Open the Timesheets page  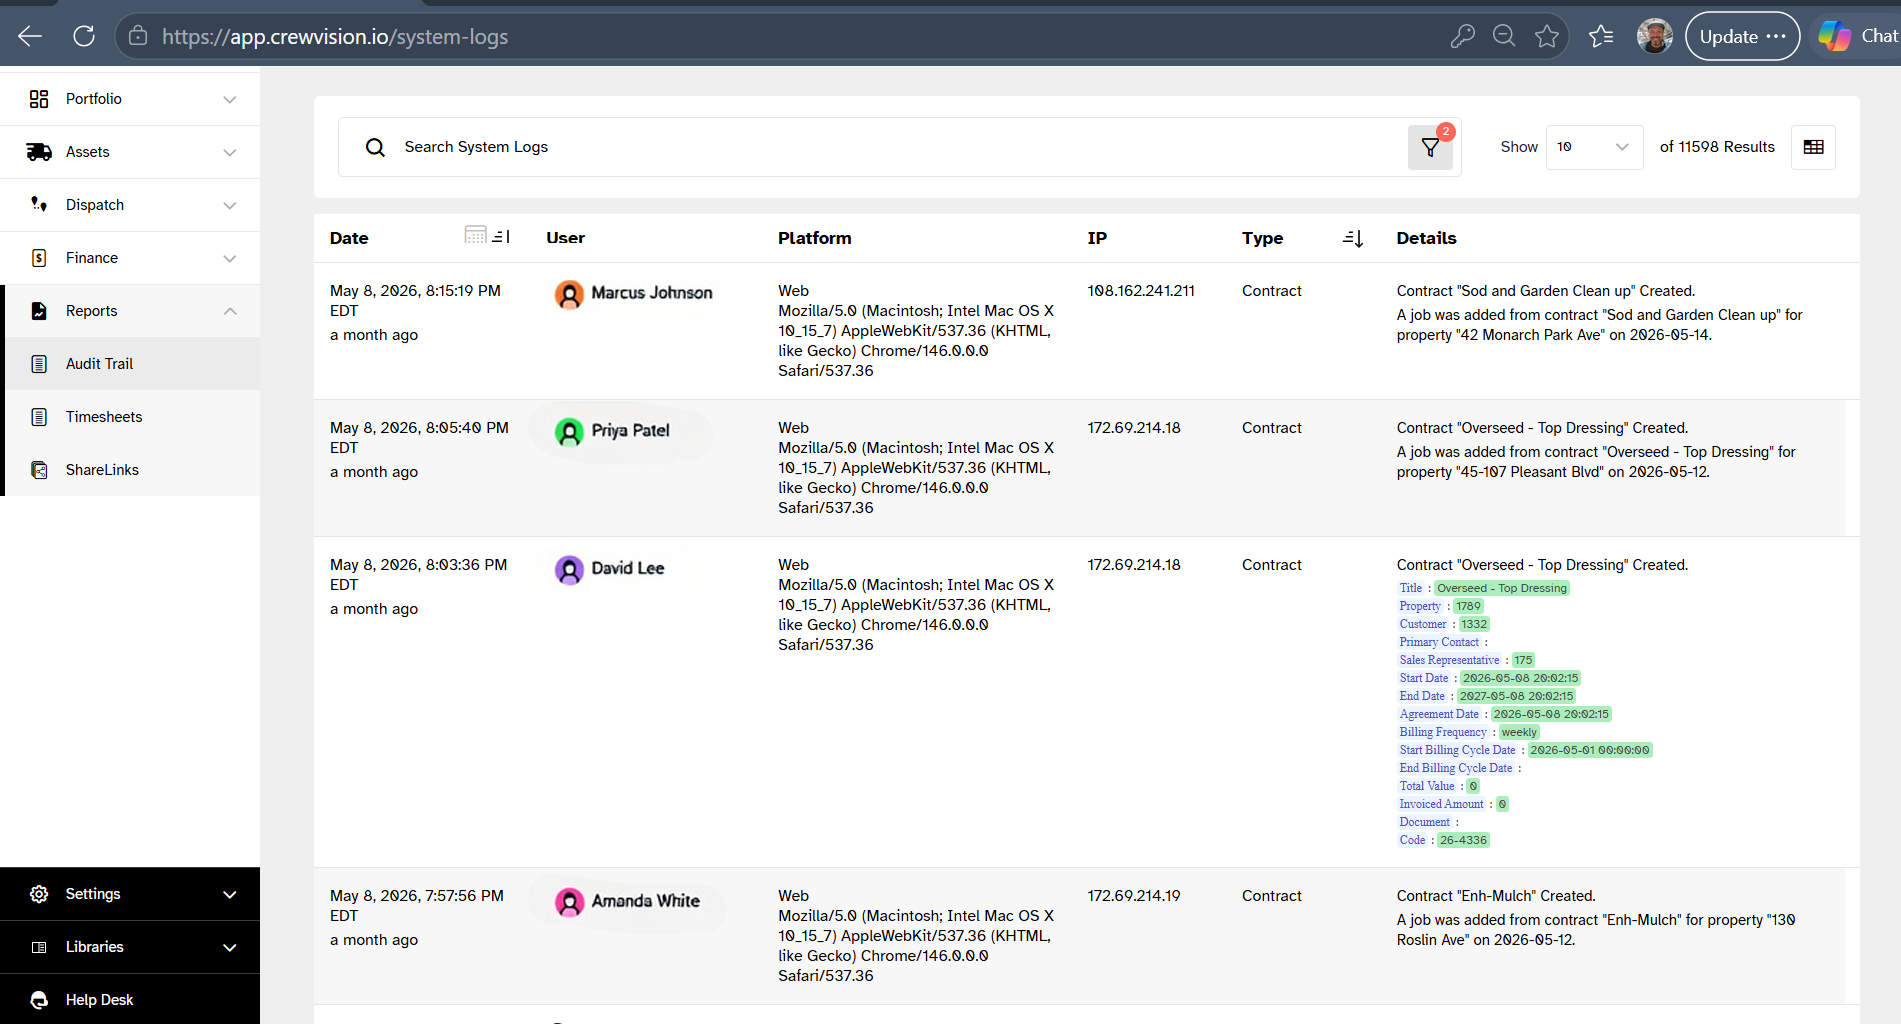pos(130,417)
